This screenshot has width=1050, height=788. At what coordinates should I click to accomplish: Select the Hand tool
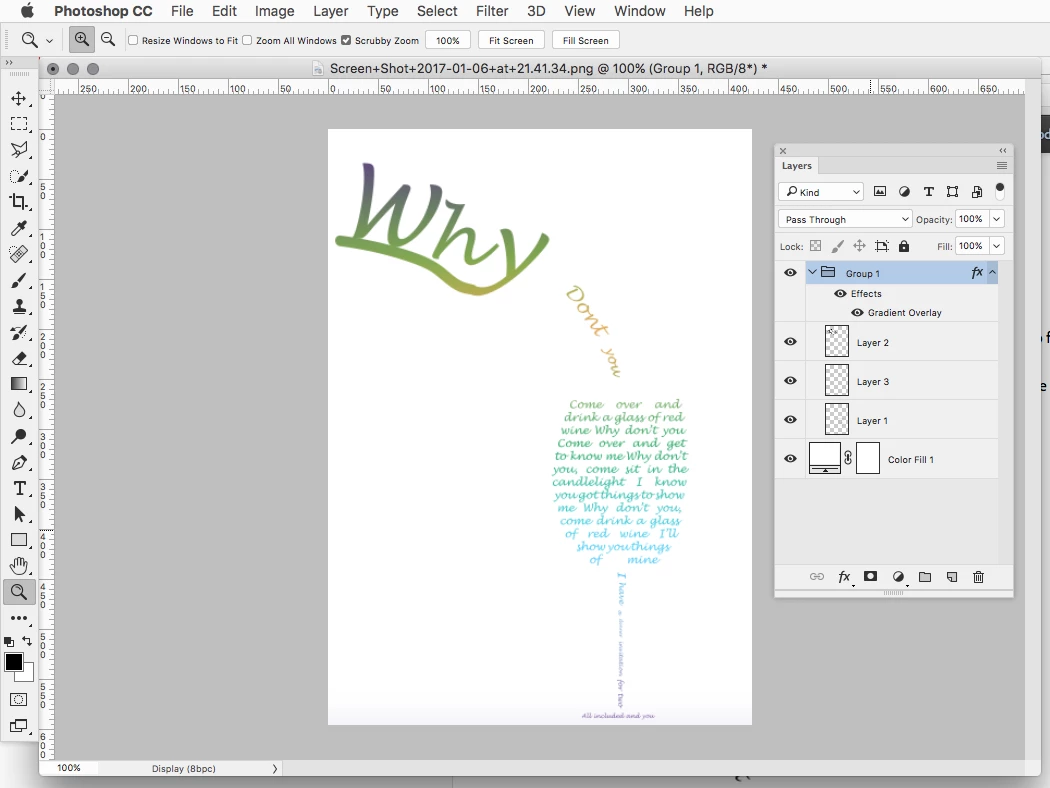19,566
